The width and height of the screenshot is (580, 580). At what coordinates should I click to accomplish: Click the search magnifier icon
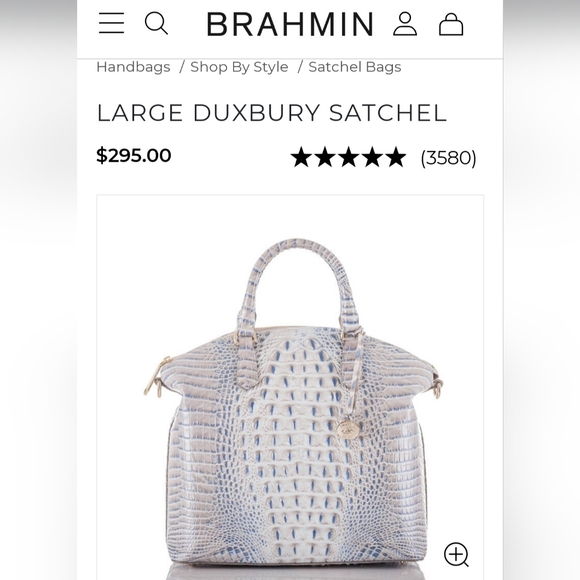click(x=156, y=23)
